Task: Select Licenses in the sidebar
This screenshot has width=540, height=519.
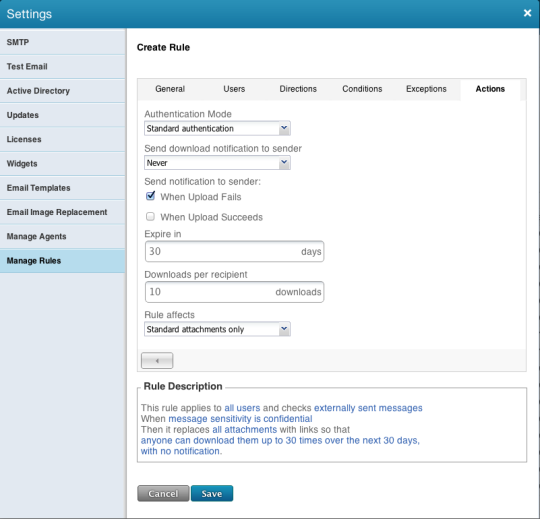Action: [62, 139]
